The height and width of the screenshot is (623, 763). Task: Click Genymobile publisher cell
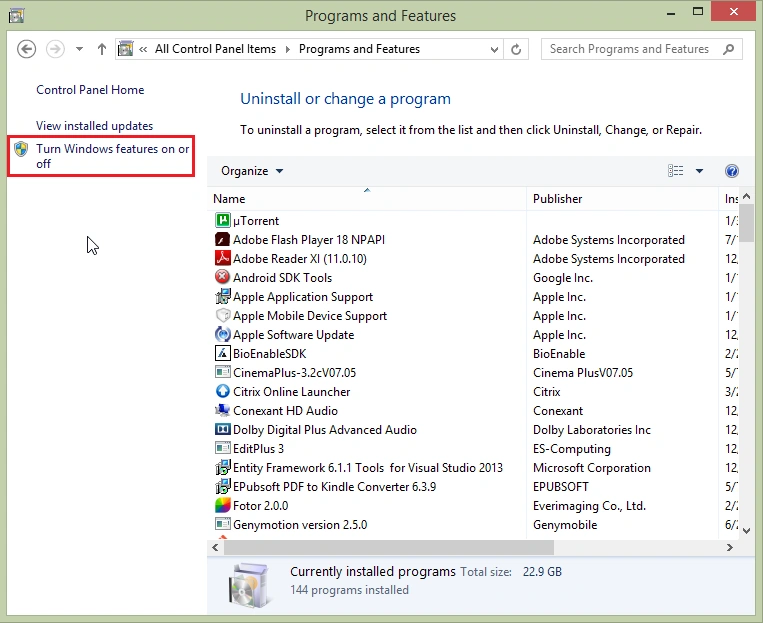pos(565,524)
